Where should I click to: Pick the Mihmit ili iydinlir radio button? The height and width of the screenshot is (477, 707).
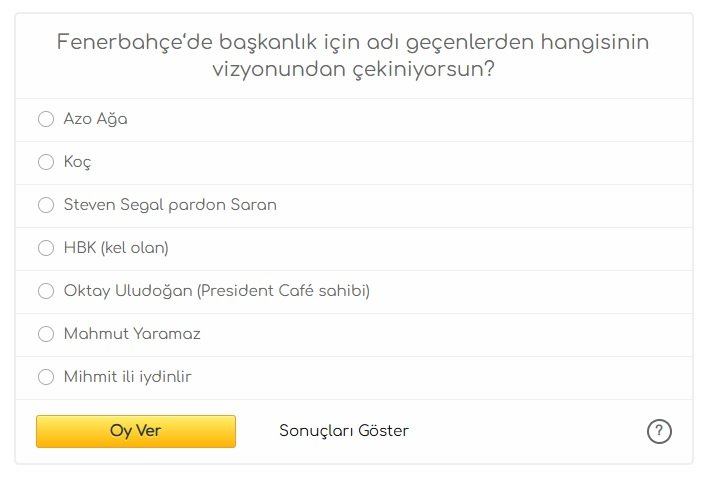[45, 377]
